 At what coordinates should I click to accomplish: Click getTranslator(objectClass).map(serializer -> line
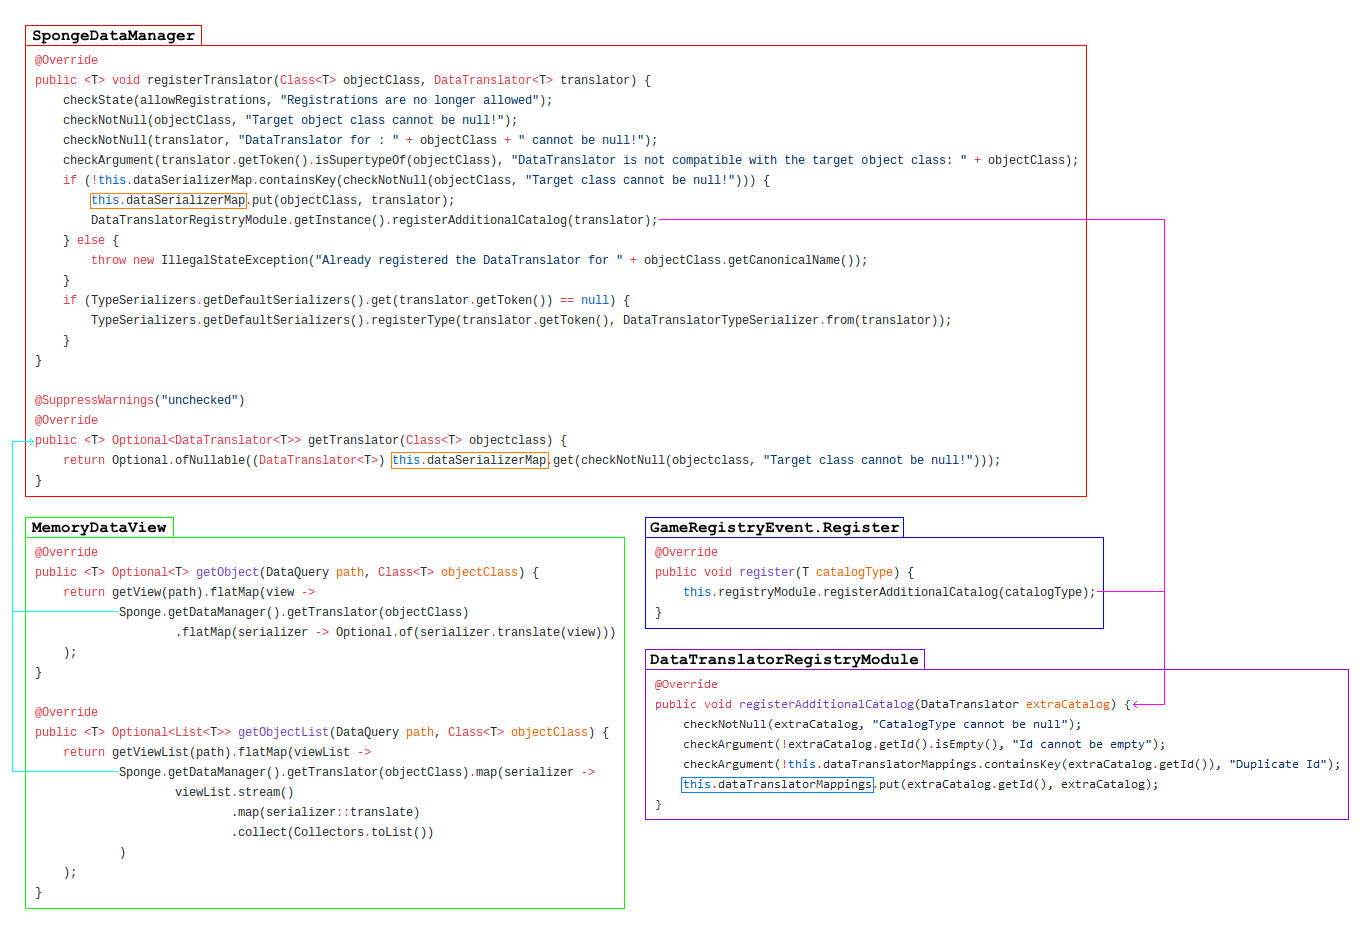357,772
